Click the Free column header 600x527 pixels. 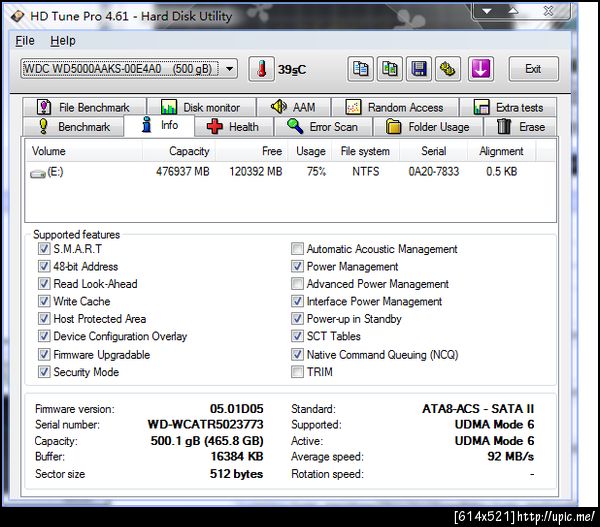point(251,151)
